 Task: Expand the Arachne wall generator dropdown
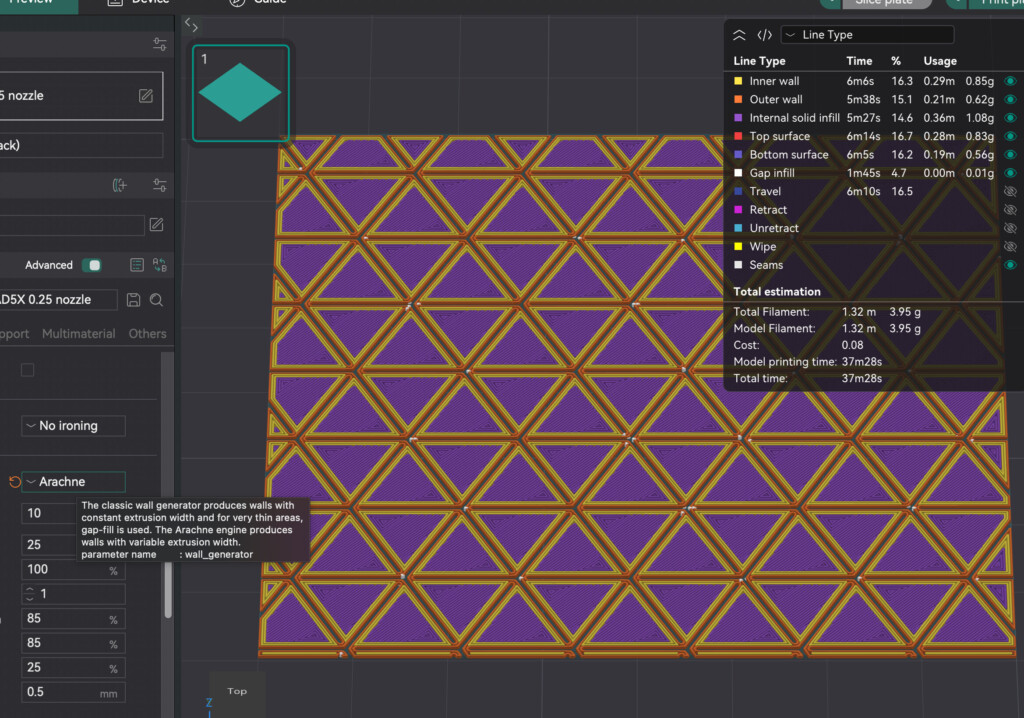tap(73, 482)
